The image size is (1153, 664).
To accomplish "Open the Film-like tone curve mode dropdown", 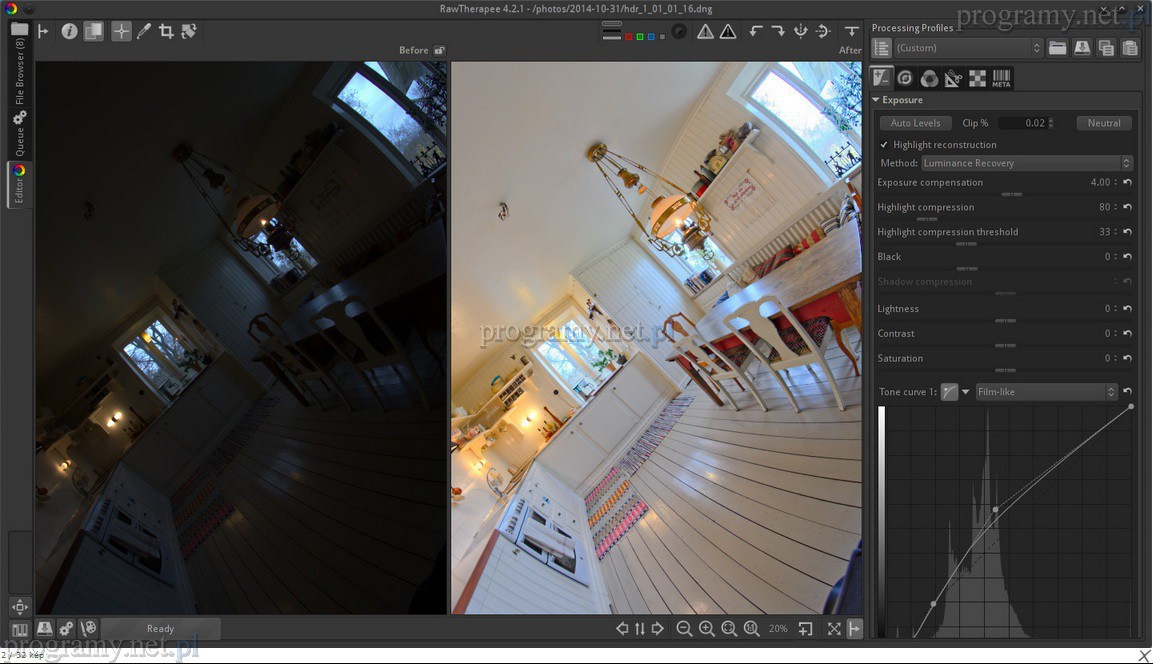I will pyautogui.click(x=1046, y=392).
